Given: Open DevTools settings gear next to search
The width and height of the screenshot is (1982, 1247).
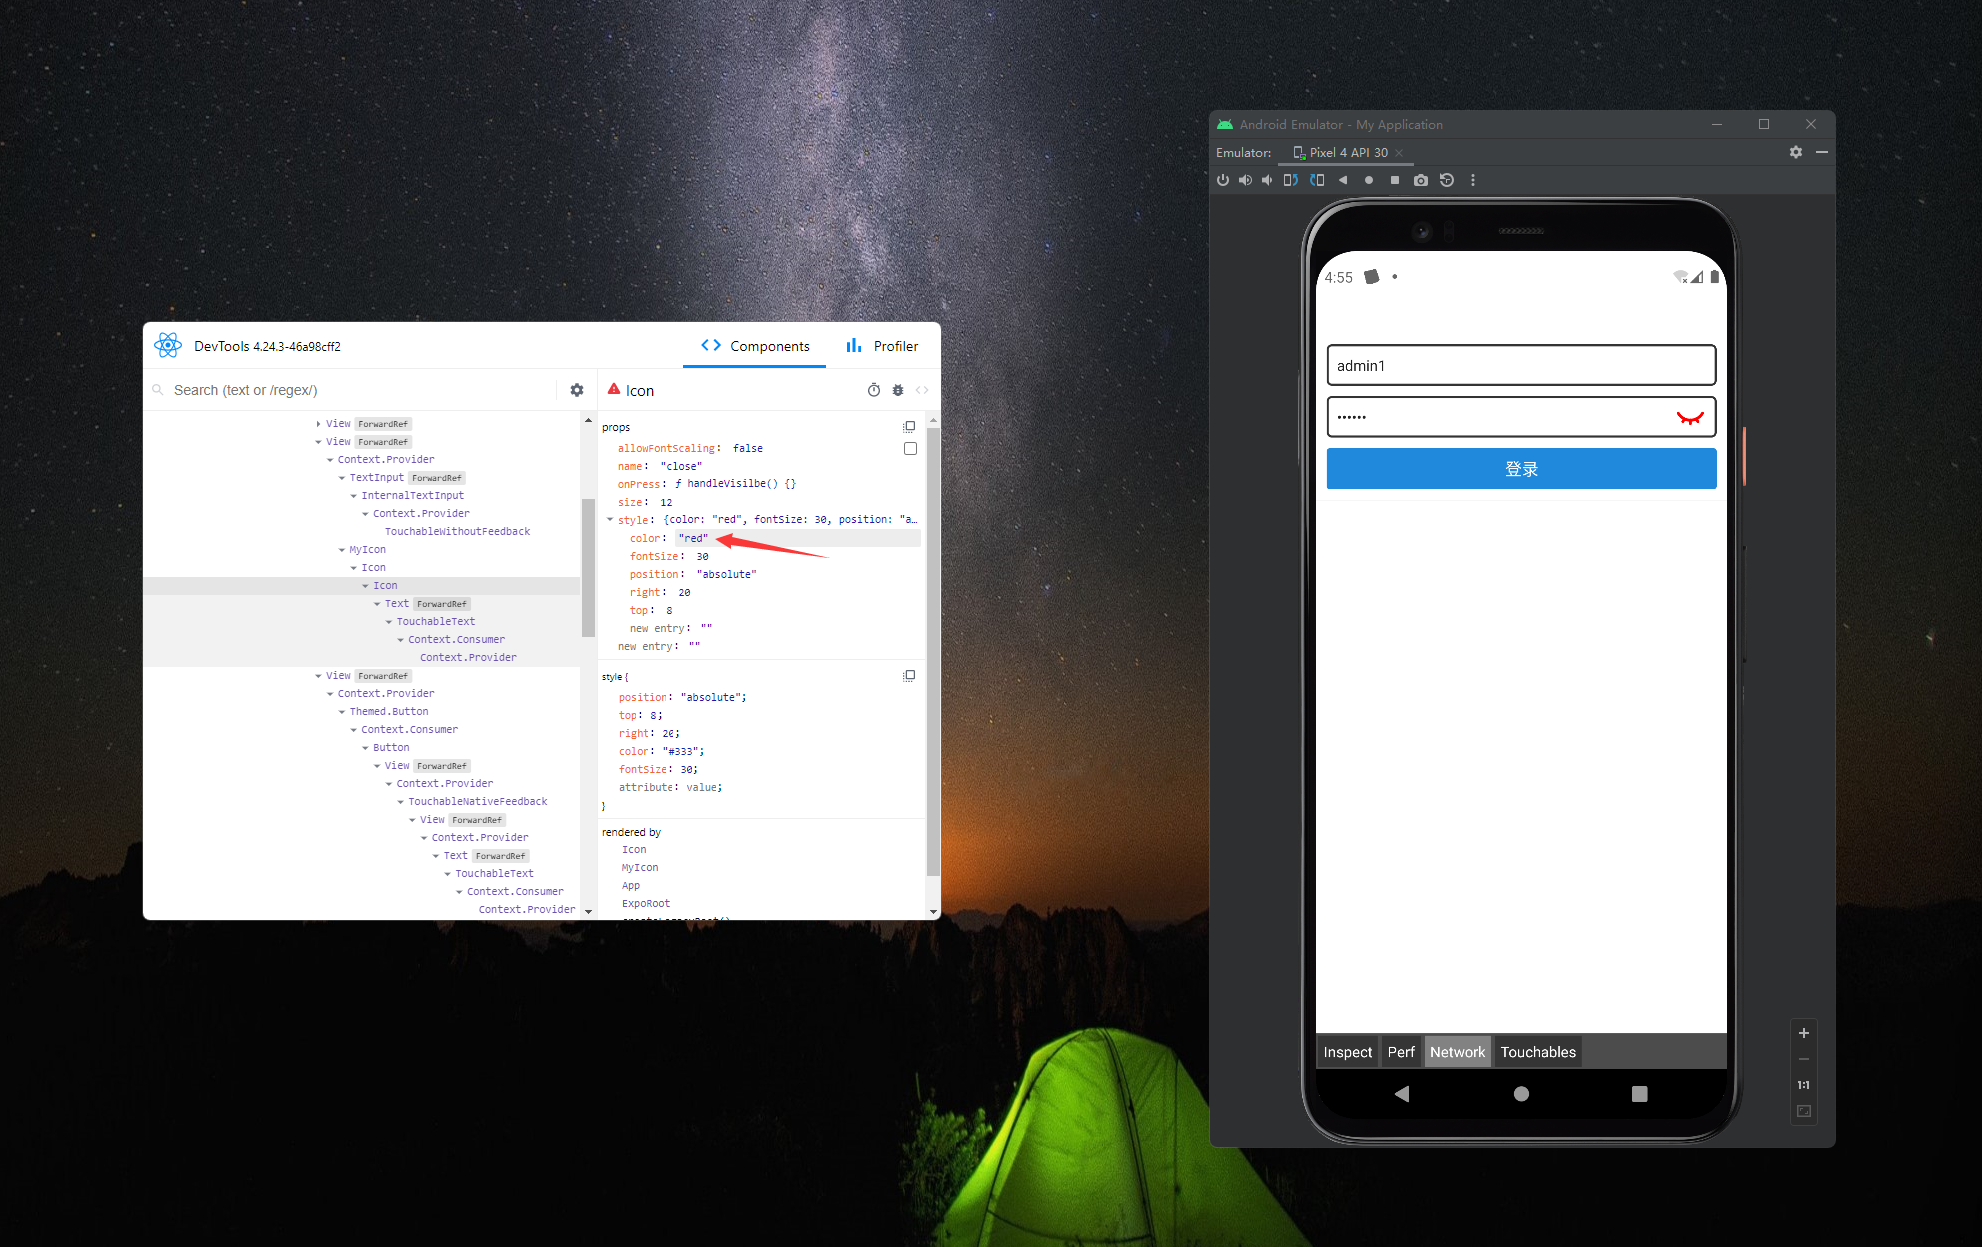Looking at the screenshot, I should click(577, 390).
